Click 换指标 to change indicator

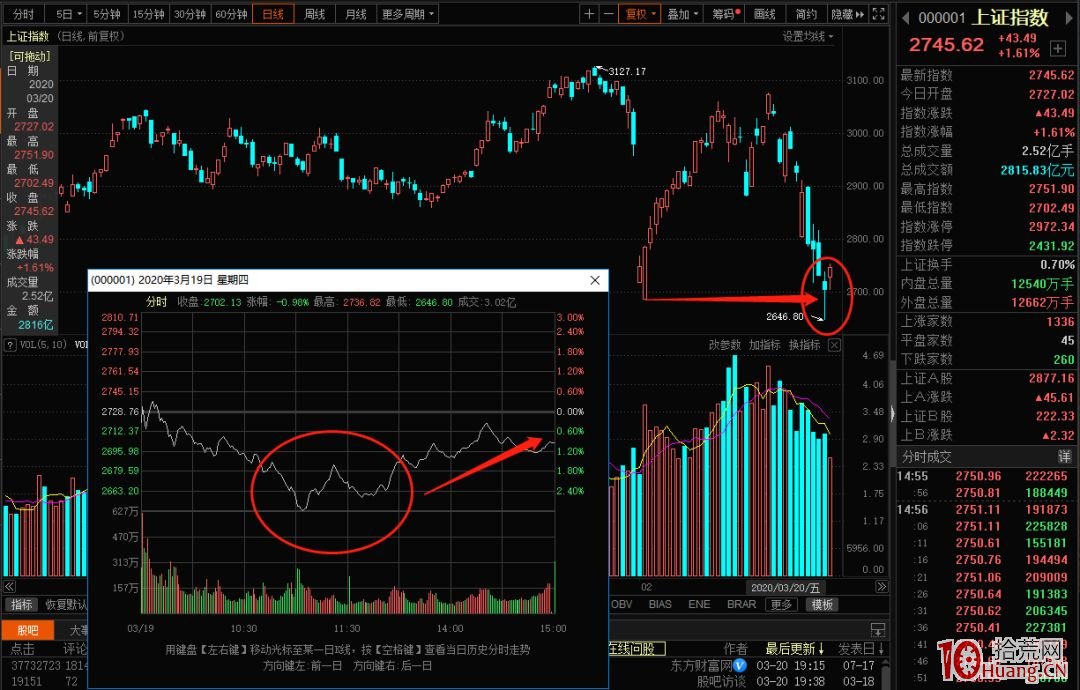click(x=804, y=345)
